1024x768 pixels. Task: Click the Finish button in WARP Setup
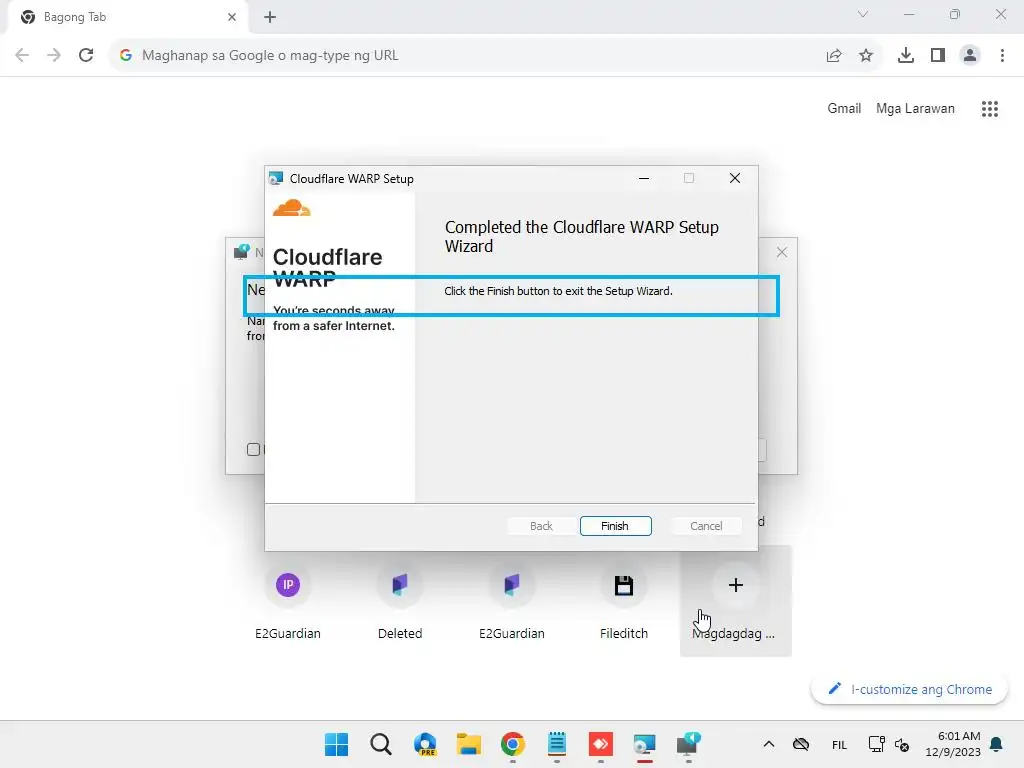point(615,526)
